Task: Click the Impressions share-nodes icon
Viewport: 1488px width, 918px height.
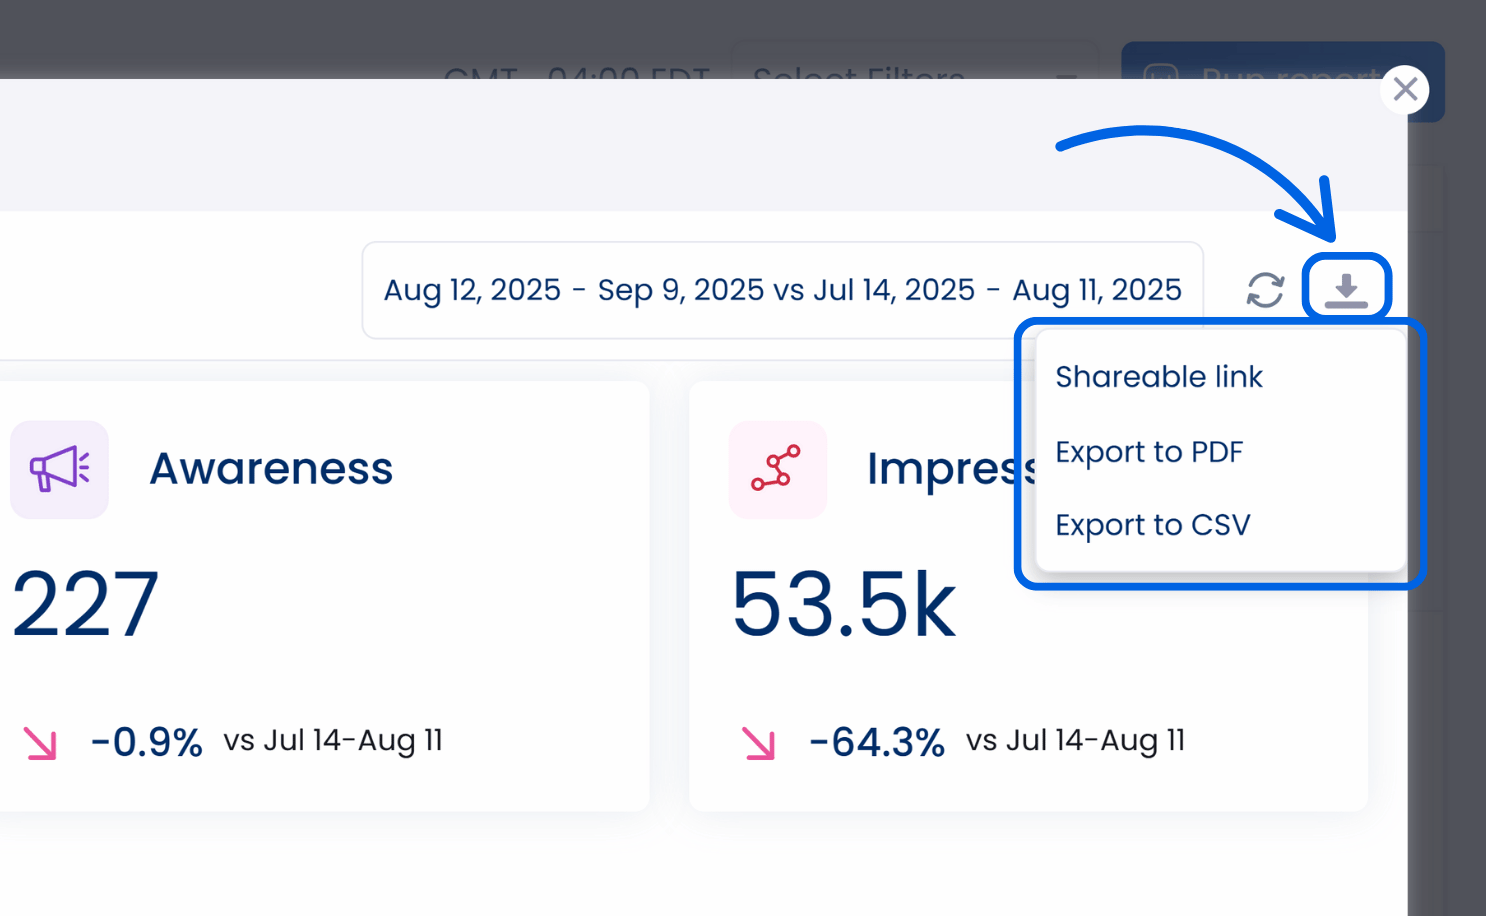Action: click(x=778, y=469)
